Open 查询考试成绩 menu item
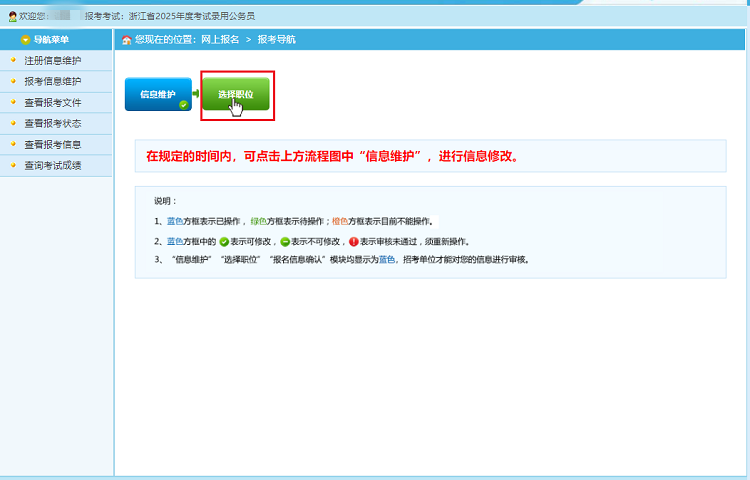The width and height of the screenshot is (750, 480). click(53, 165)
